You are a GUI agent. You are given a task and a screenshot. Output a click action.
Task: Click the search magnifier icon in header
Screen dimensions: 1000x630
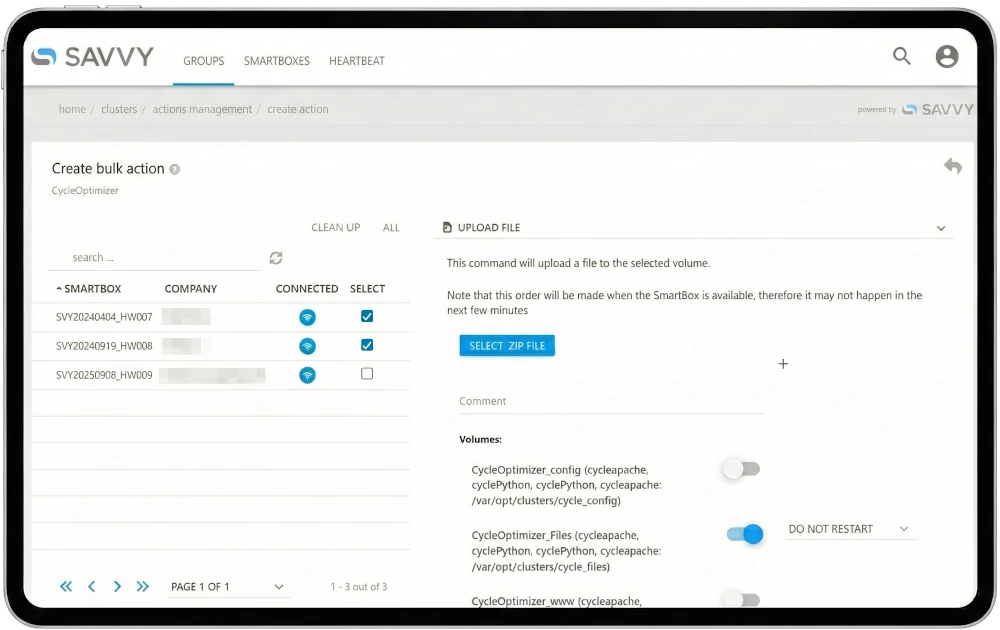point(901,57)
